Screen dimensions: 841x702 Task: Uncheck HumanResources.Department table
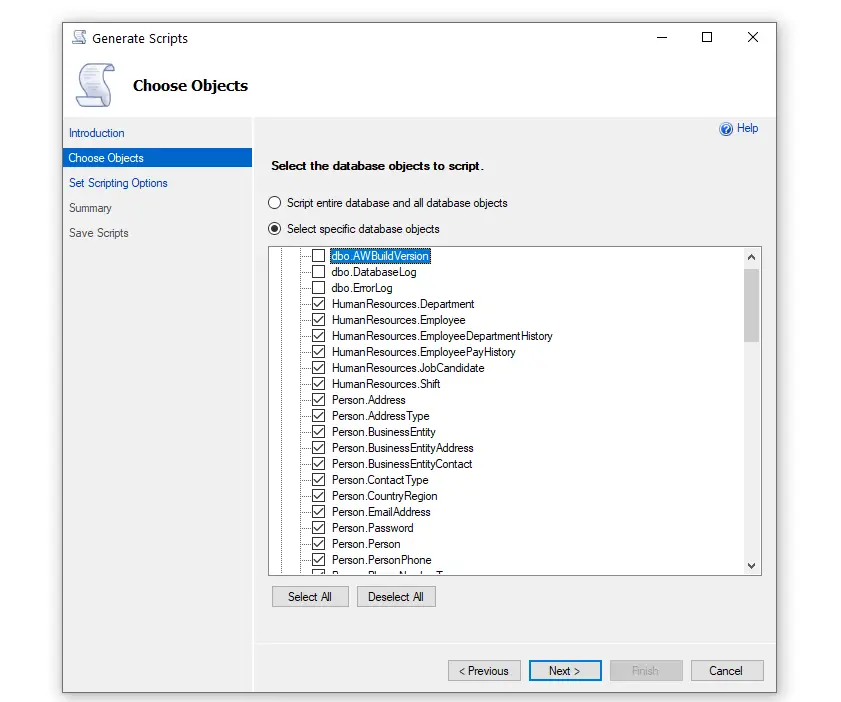tap(318, 304)
